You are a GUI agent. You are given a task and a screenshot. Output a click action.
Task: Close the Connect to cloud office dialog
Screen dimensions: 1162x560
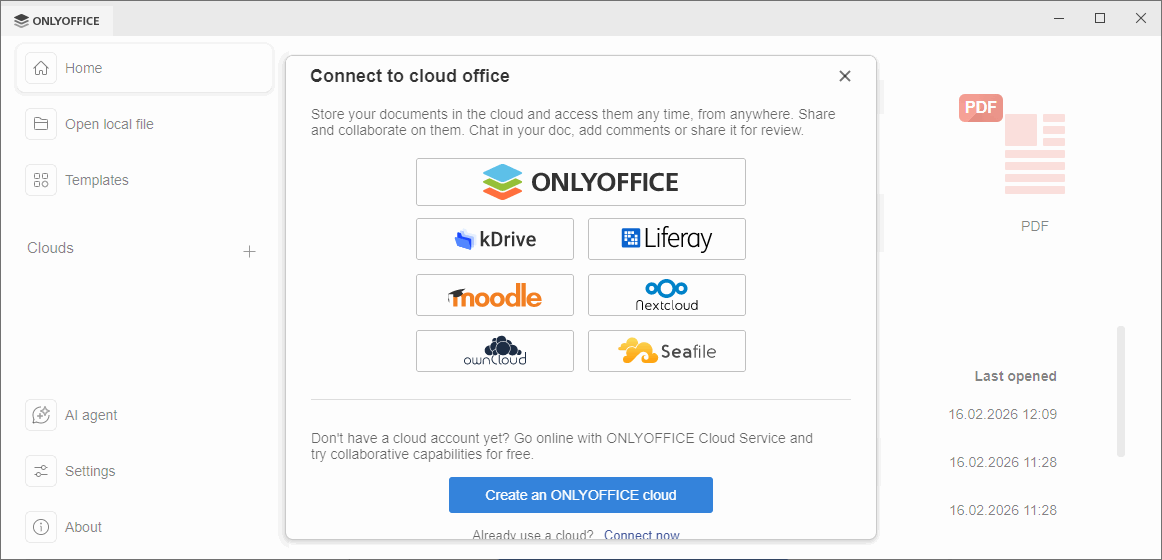845,76
